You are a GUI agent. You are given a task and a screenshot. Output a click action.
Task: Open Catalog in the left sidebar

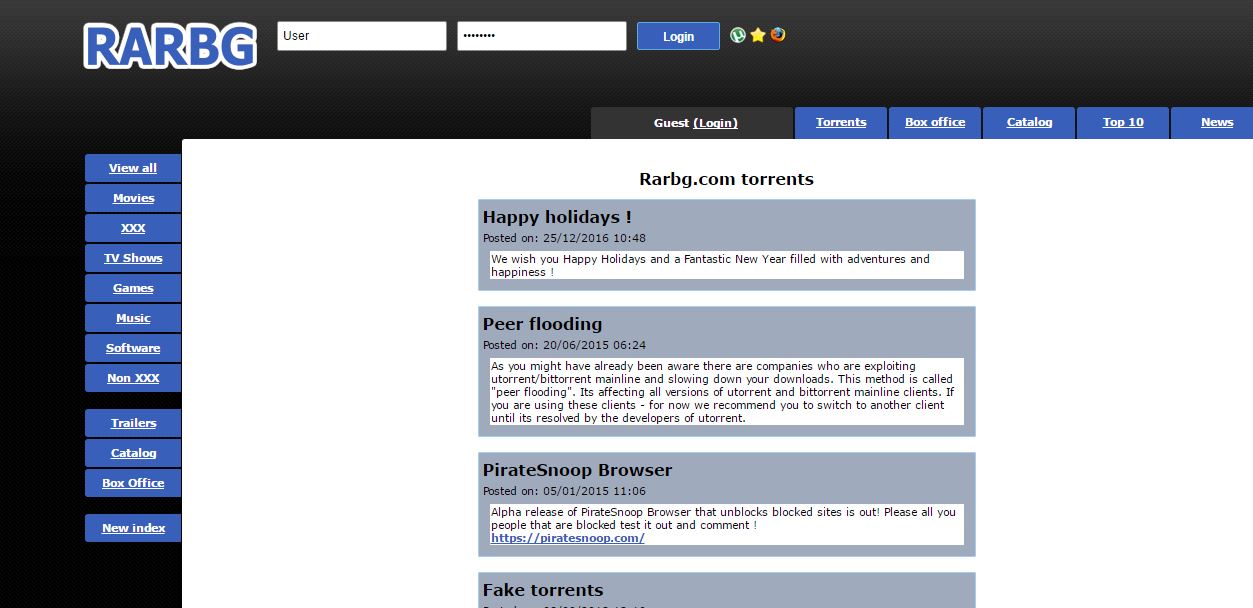(x=133, y=453)
